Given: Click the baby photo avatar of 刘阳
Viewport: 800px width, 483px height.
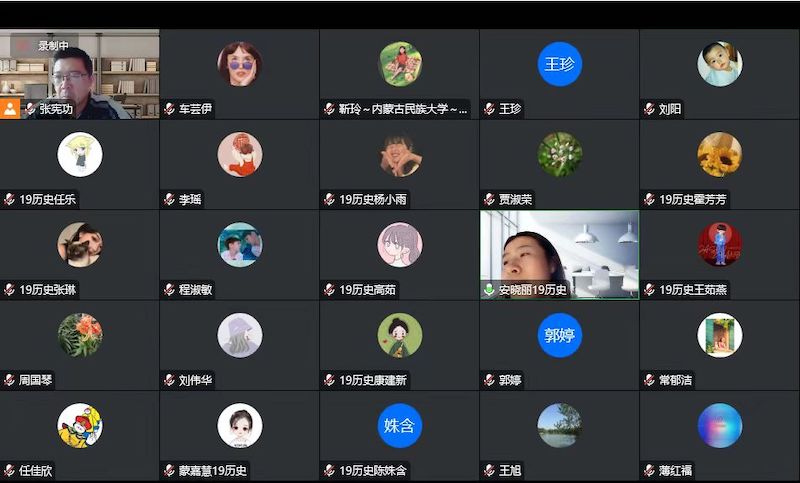Looking at the screenshot, I should [x=720, y=64].
